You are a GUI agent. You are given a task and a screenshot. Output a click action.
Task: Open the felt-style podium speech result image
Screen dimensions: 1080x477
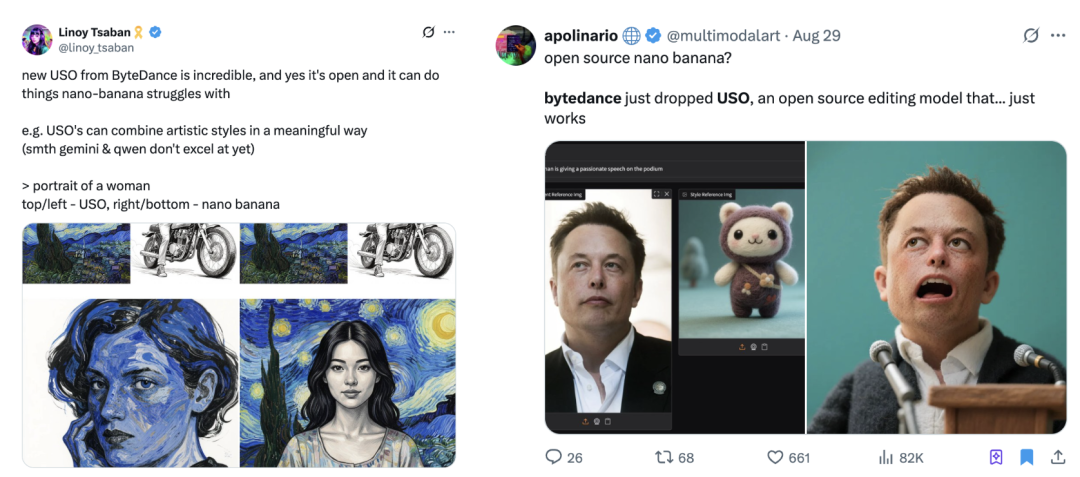point(936,287)
